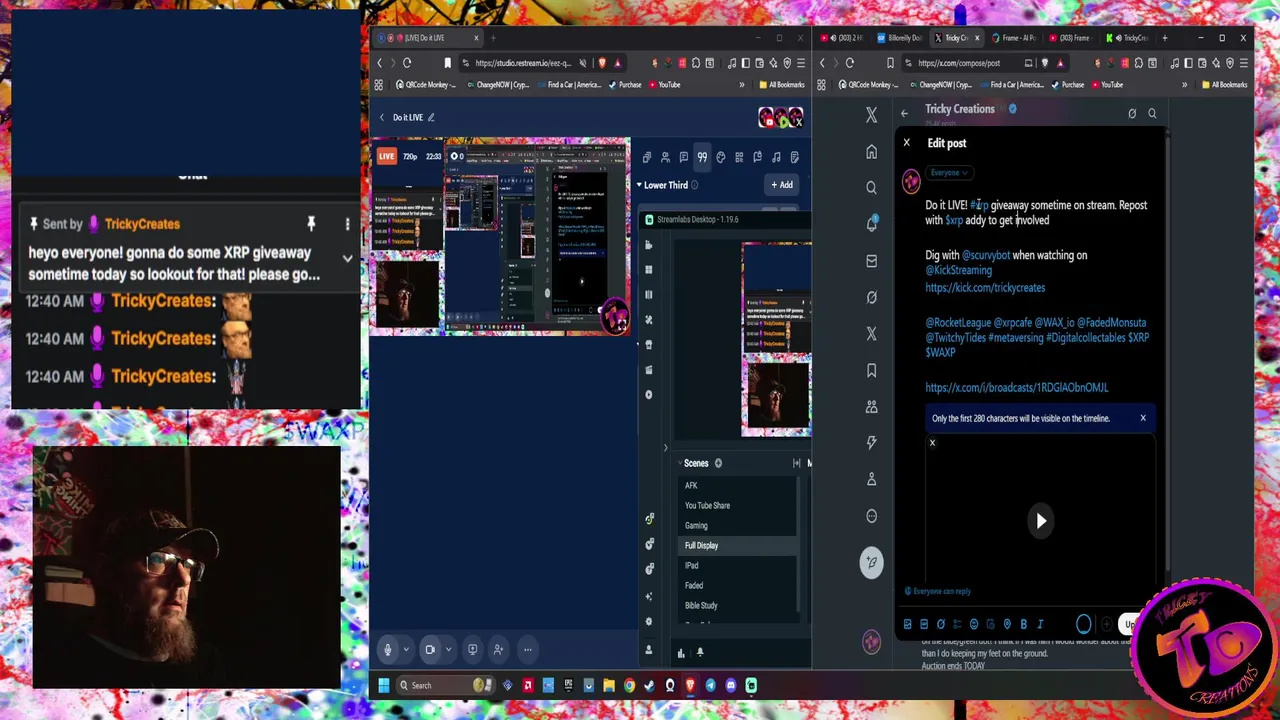Open Streamlabs settings gear icon
The height and width of the screenshot is (720, 1280).
coord(649,621)
